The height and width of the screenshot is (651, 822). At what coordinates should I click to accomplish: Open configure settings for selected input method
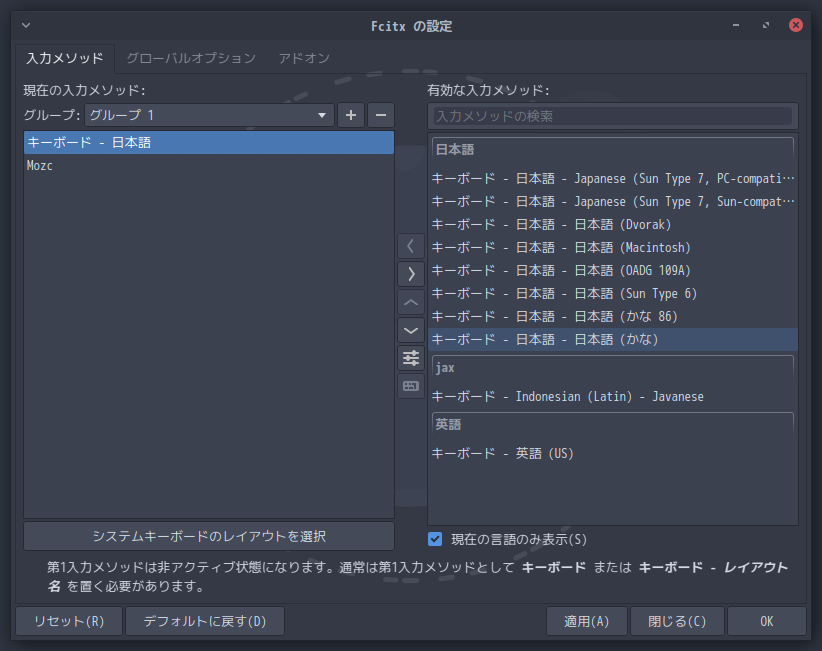click(411, 359)
